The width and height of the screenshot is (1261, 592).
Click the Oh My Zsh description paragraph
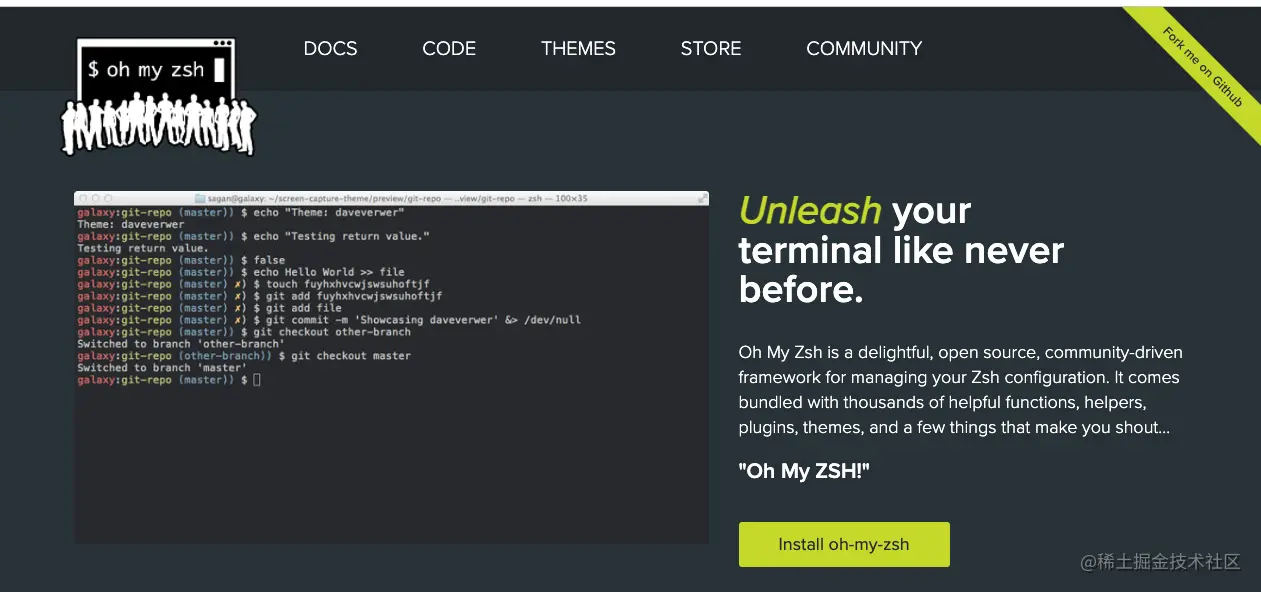[960, 390]
